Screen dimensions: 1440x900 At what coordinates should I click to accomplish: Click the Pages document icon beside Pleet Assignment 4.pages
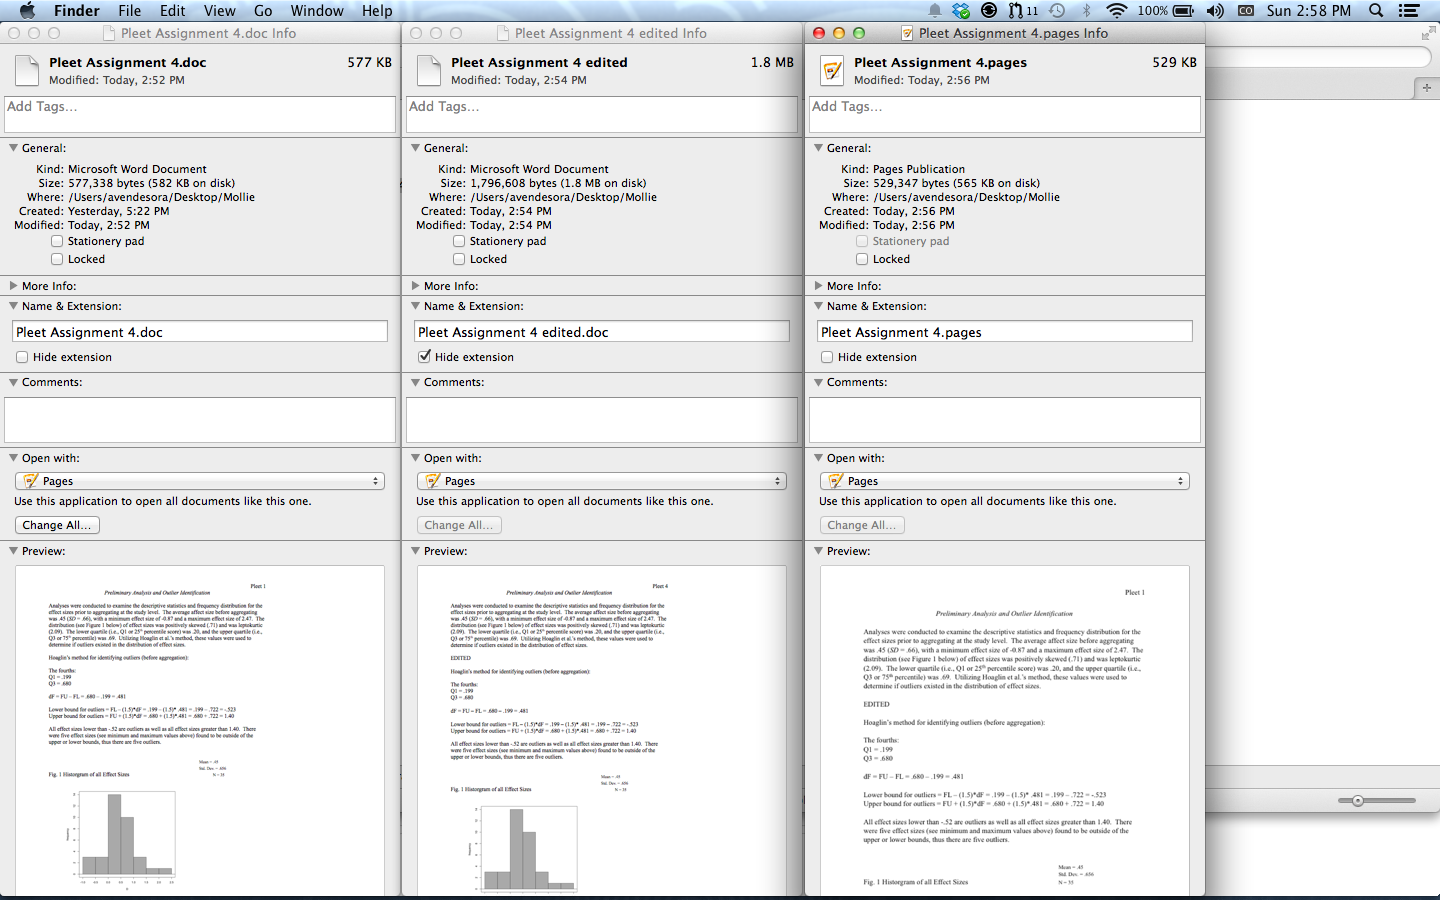831,71
